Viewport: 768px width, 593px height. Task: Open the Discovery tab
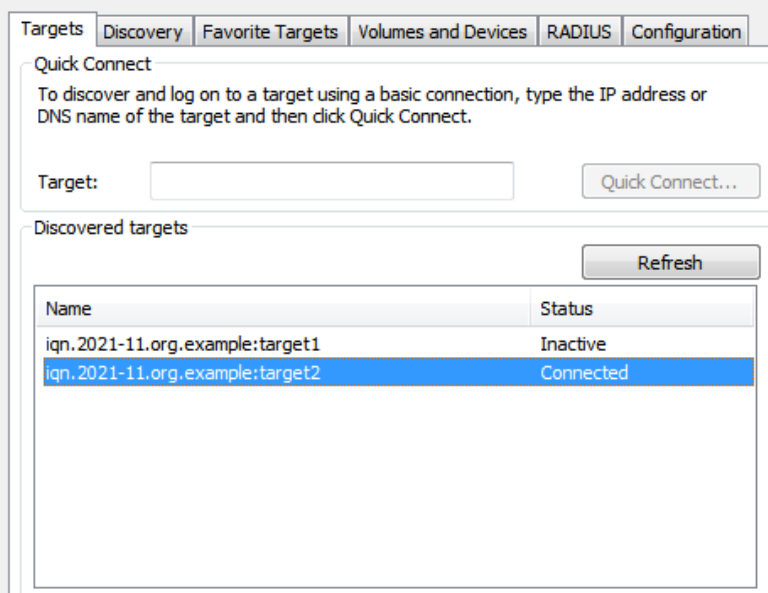pos(143,32)
